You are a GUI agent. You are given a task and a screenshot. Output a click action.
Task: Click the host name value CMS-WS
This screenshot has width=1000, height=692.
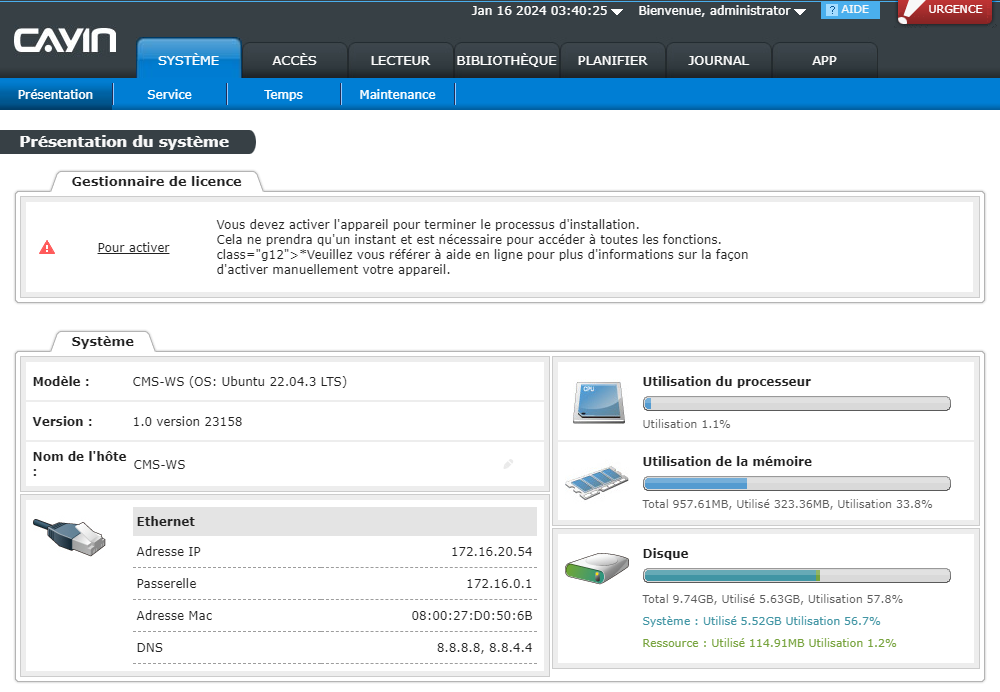point(159,464)
